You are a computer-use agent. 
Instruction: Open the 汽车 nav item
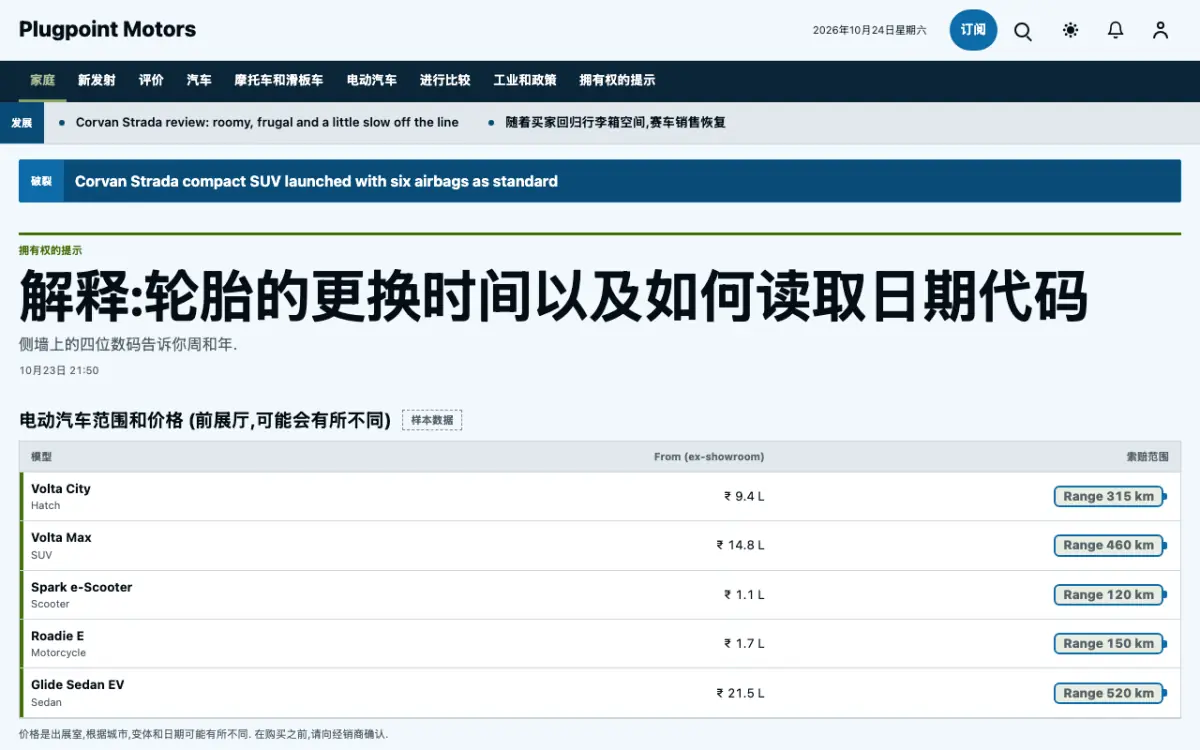coord(199,80)
